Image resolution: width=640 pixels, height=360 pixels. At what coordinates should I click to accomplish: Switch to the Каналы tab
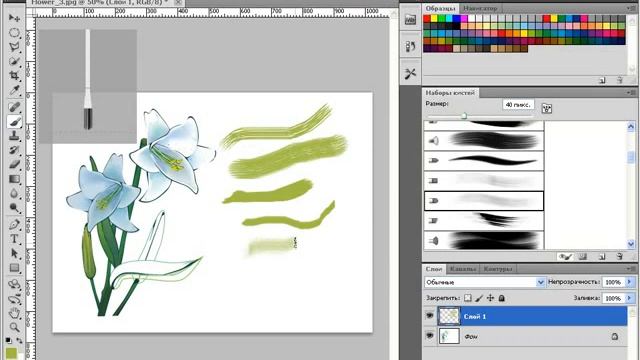[463, 269]
